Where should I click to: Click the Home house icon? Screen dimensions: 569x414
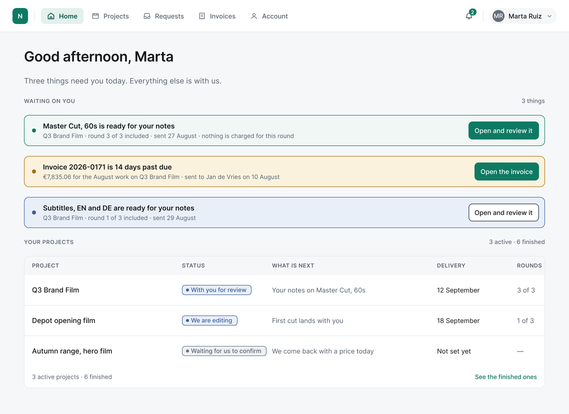coord(51,16)
